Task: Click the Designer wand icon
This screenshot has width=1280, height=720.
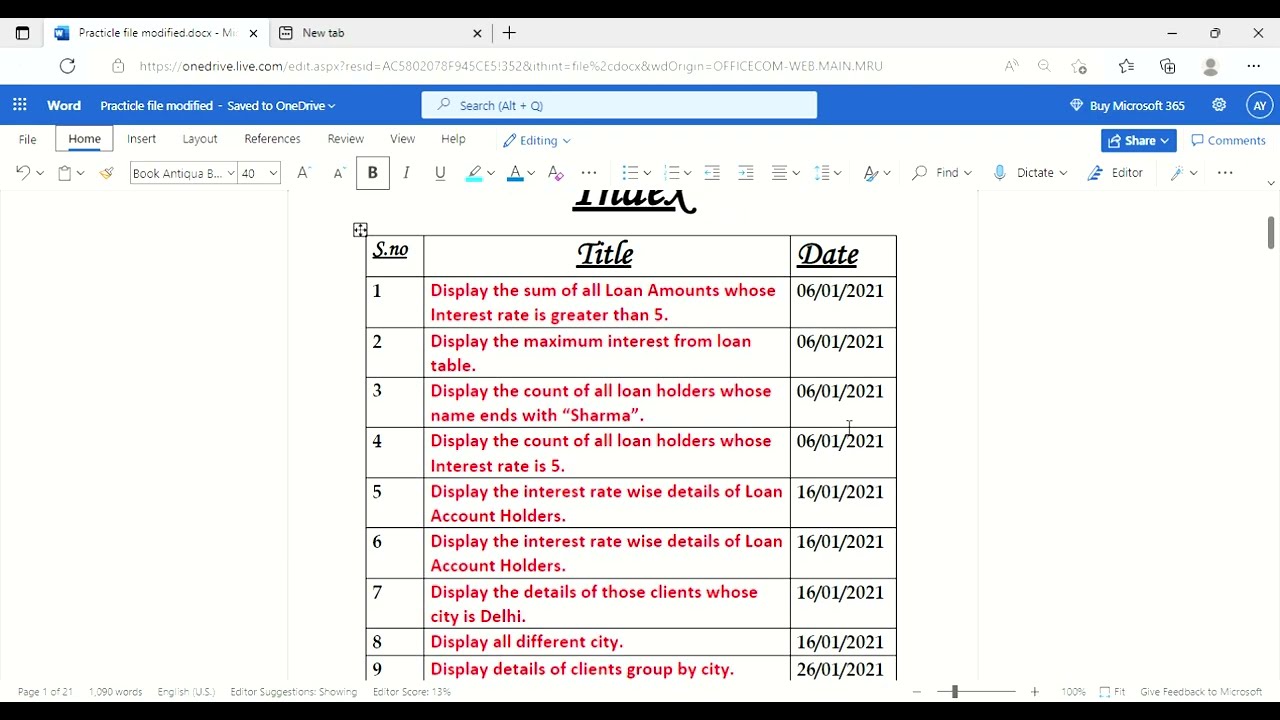Action: click(1177, 173)
